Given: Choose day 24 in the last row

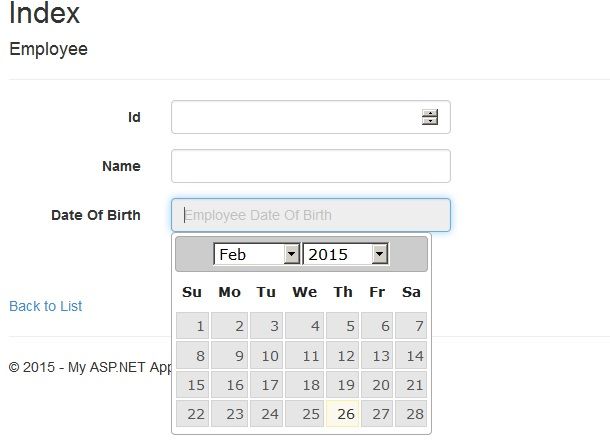Looking at the screenshot, I should click(267, 414).
